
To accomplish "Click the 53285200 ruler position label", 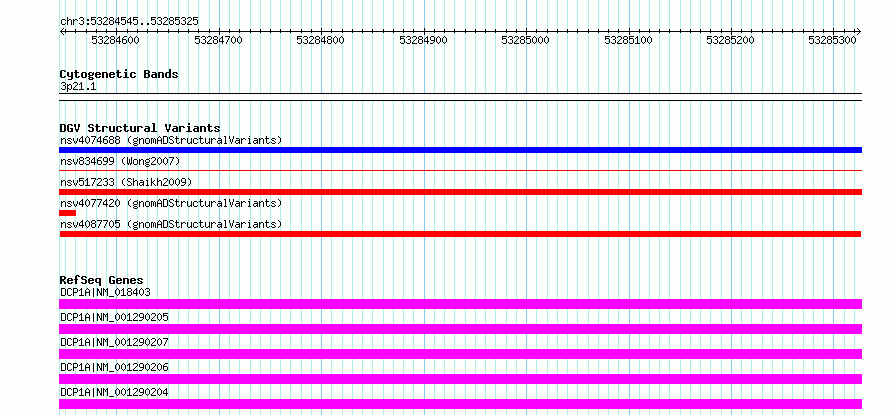I will click(730, 40).
